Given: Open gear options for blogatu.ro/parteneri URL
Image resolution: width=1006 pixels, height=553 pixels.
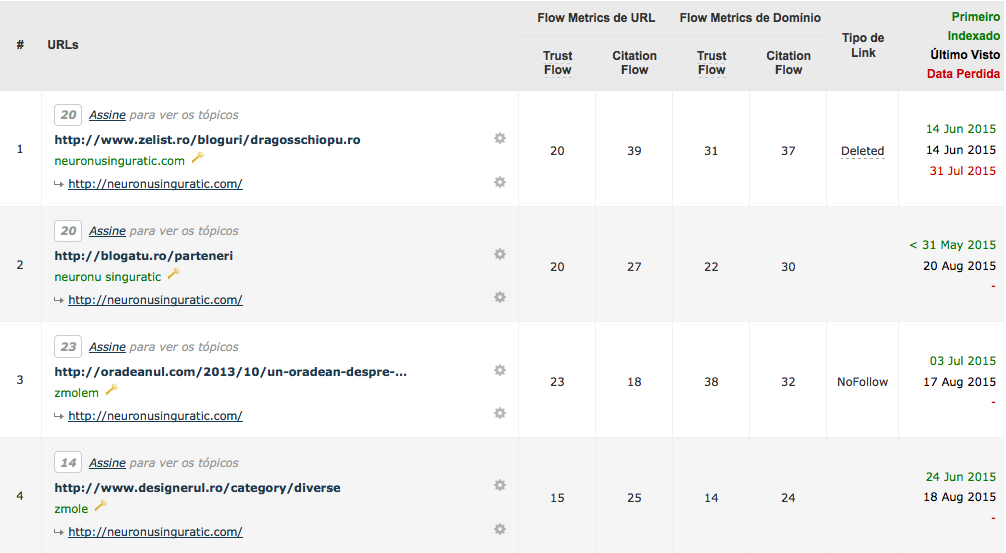Looking at the screenshot, I should [x=500, y=254].
